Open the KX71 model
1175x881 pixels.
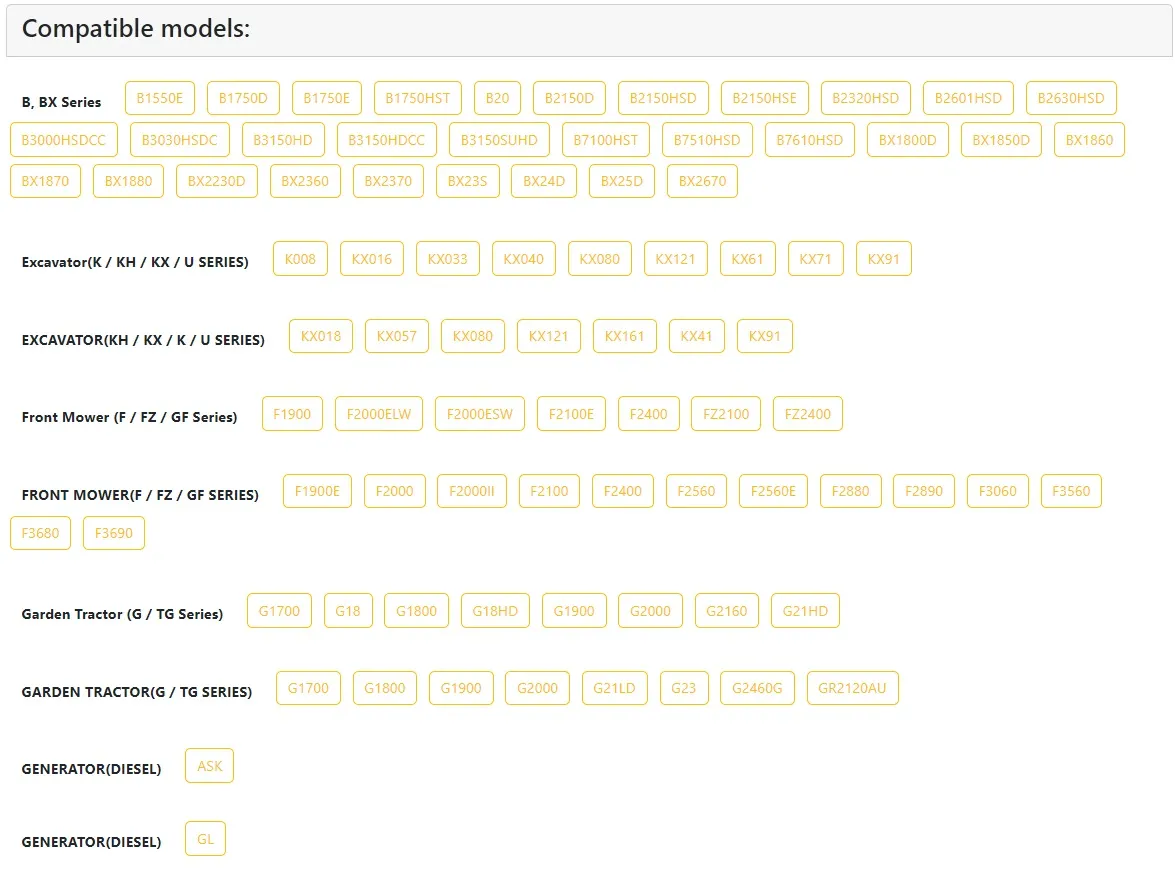pos(815,259)
